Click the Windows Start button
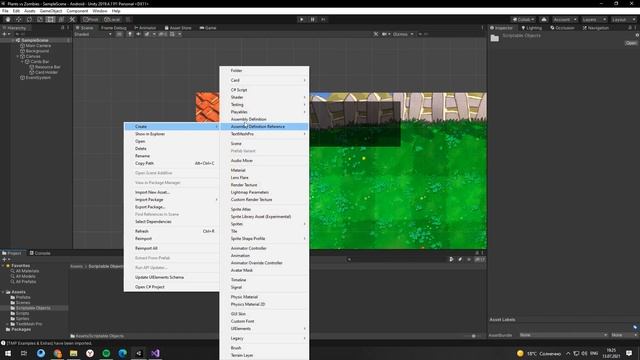The height and width of the screenshot is (360, 640). click(8, 353)
